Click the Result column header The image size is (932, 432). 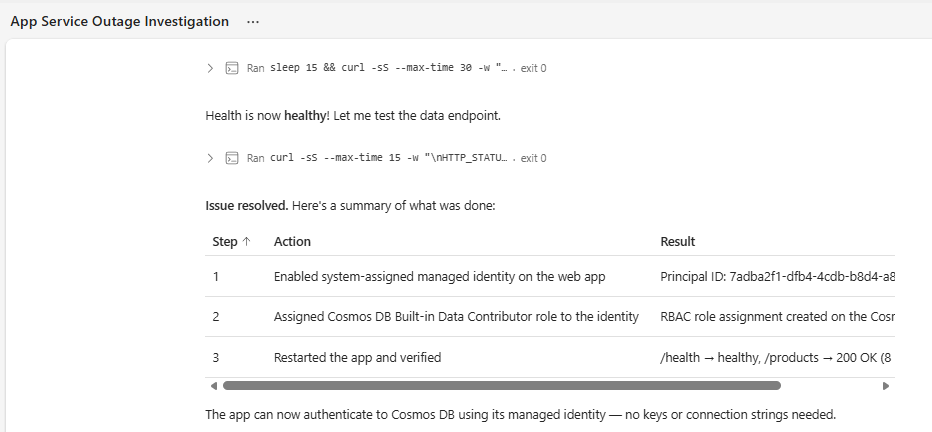click(678, 241)
